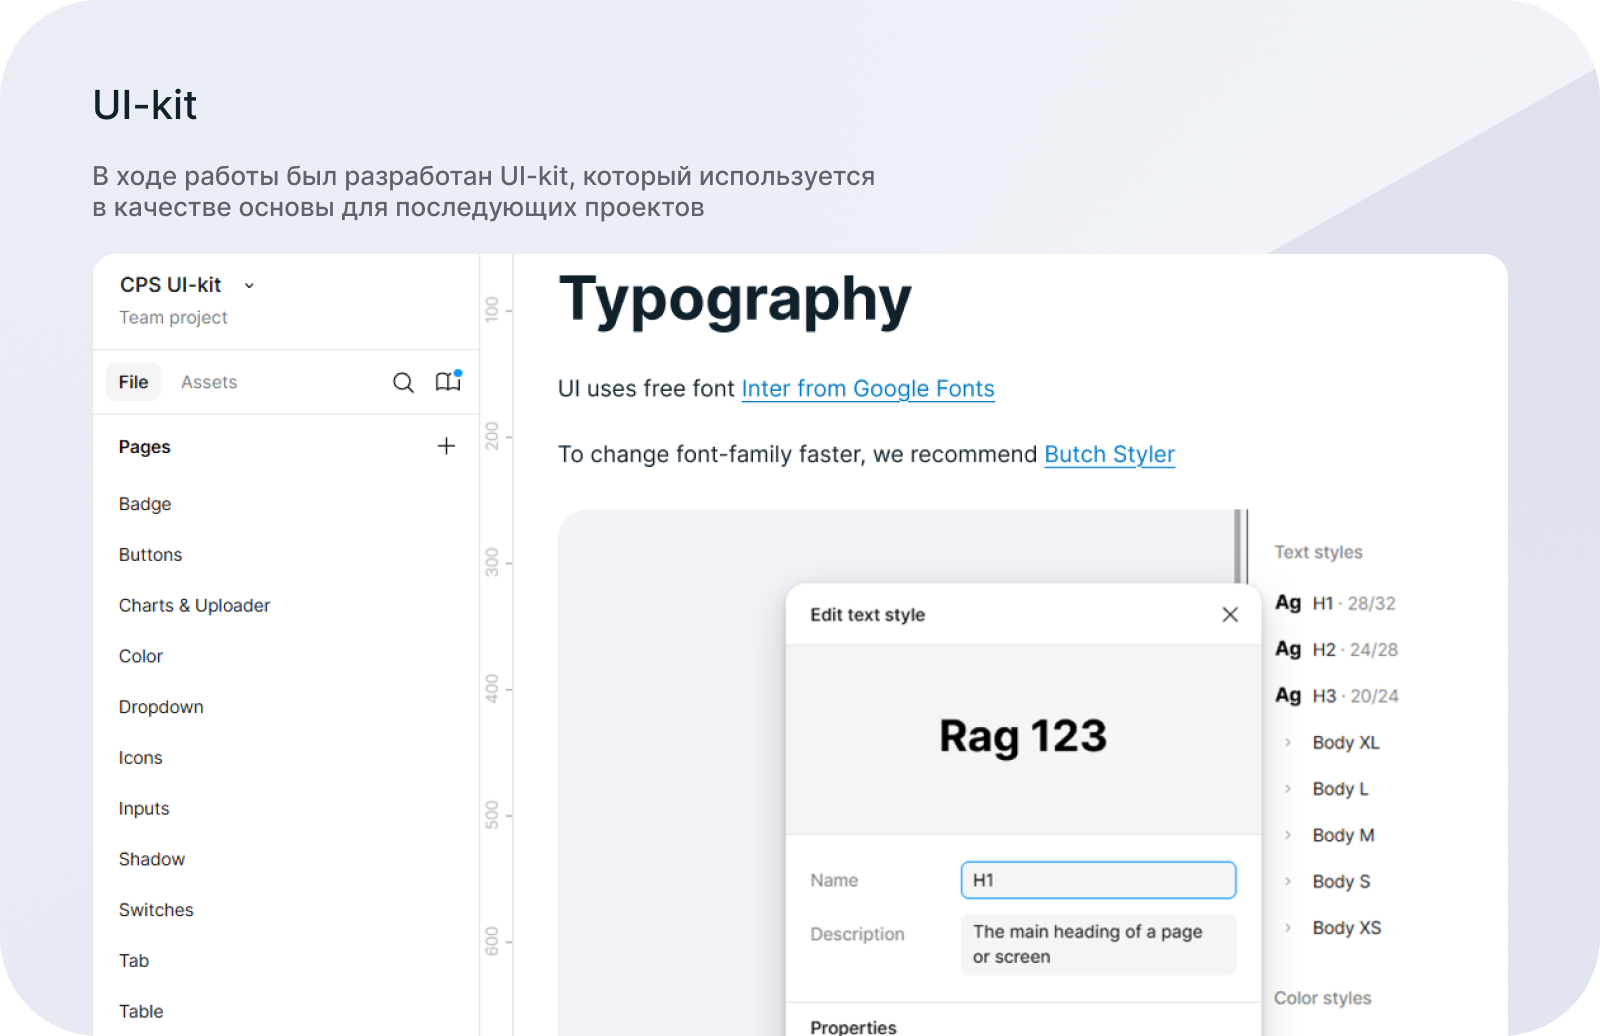Expand the Body XS text style group
The image size is (1600, 1036).
pyautogui.click(x=1288, y=928)
